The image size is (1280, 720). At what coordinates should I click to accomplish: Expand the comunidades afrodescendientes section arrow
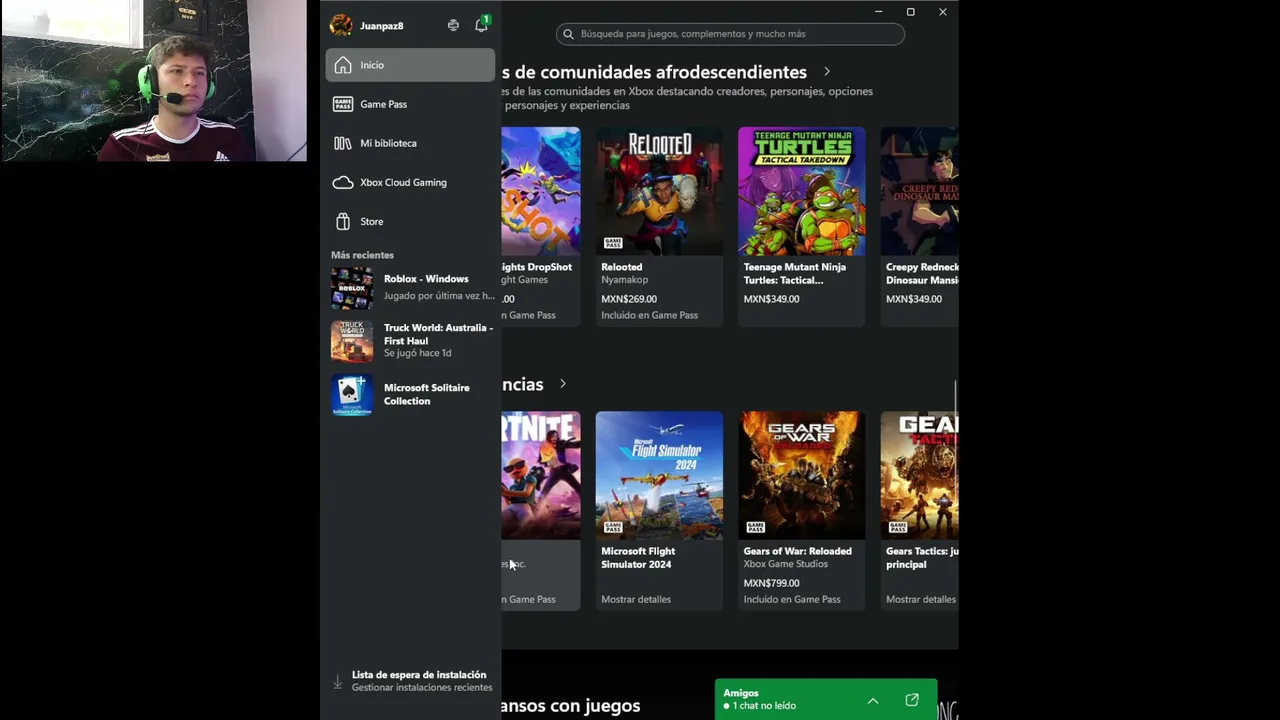point(827,72)
